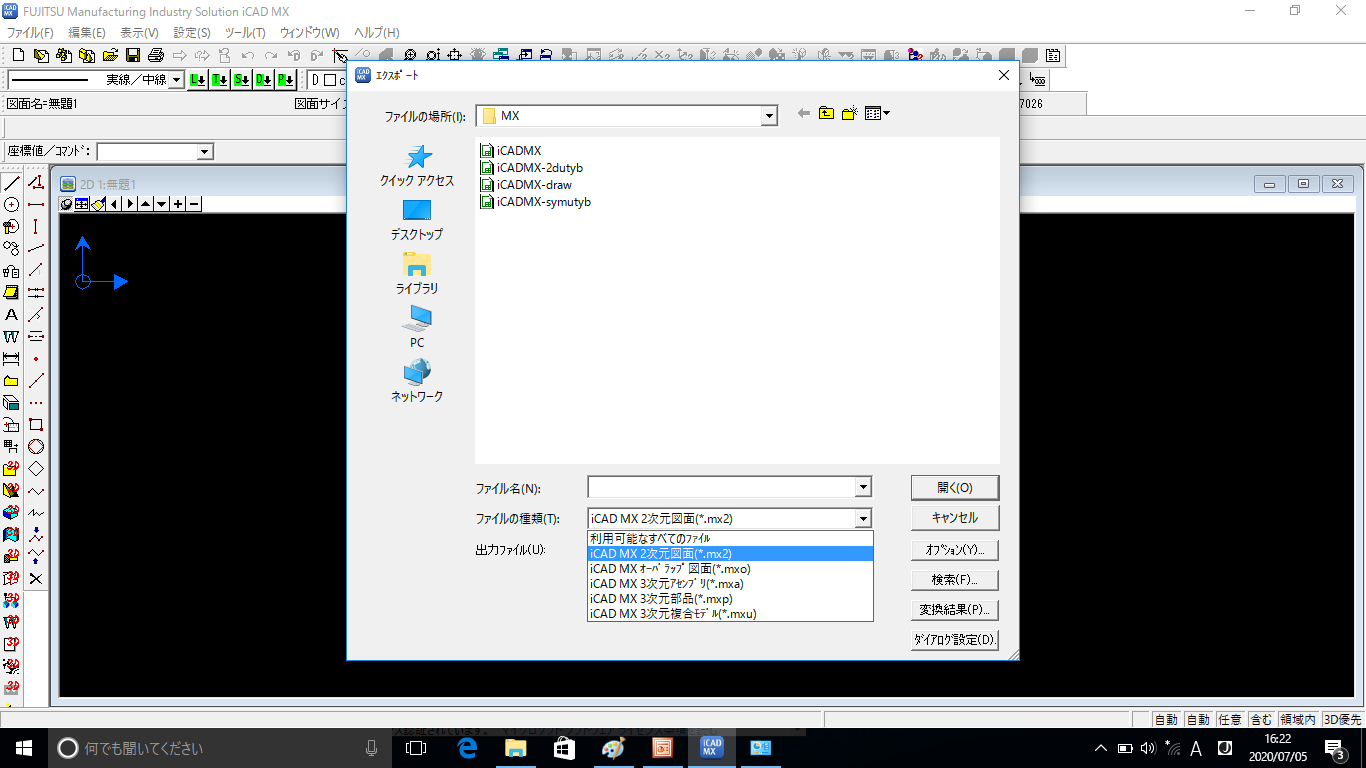Select the Diamond shape tool in the left palette
Screen dimensions: 1366x768
click(x=36, y=469)
